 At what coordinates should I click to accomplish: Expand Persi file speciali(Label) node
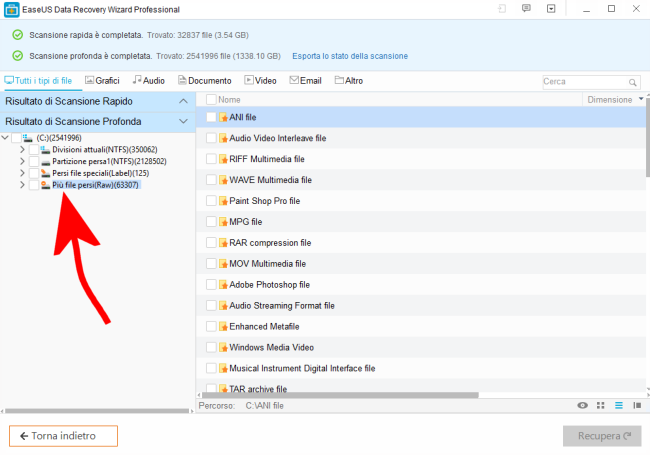22,173
